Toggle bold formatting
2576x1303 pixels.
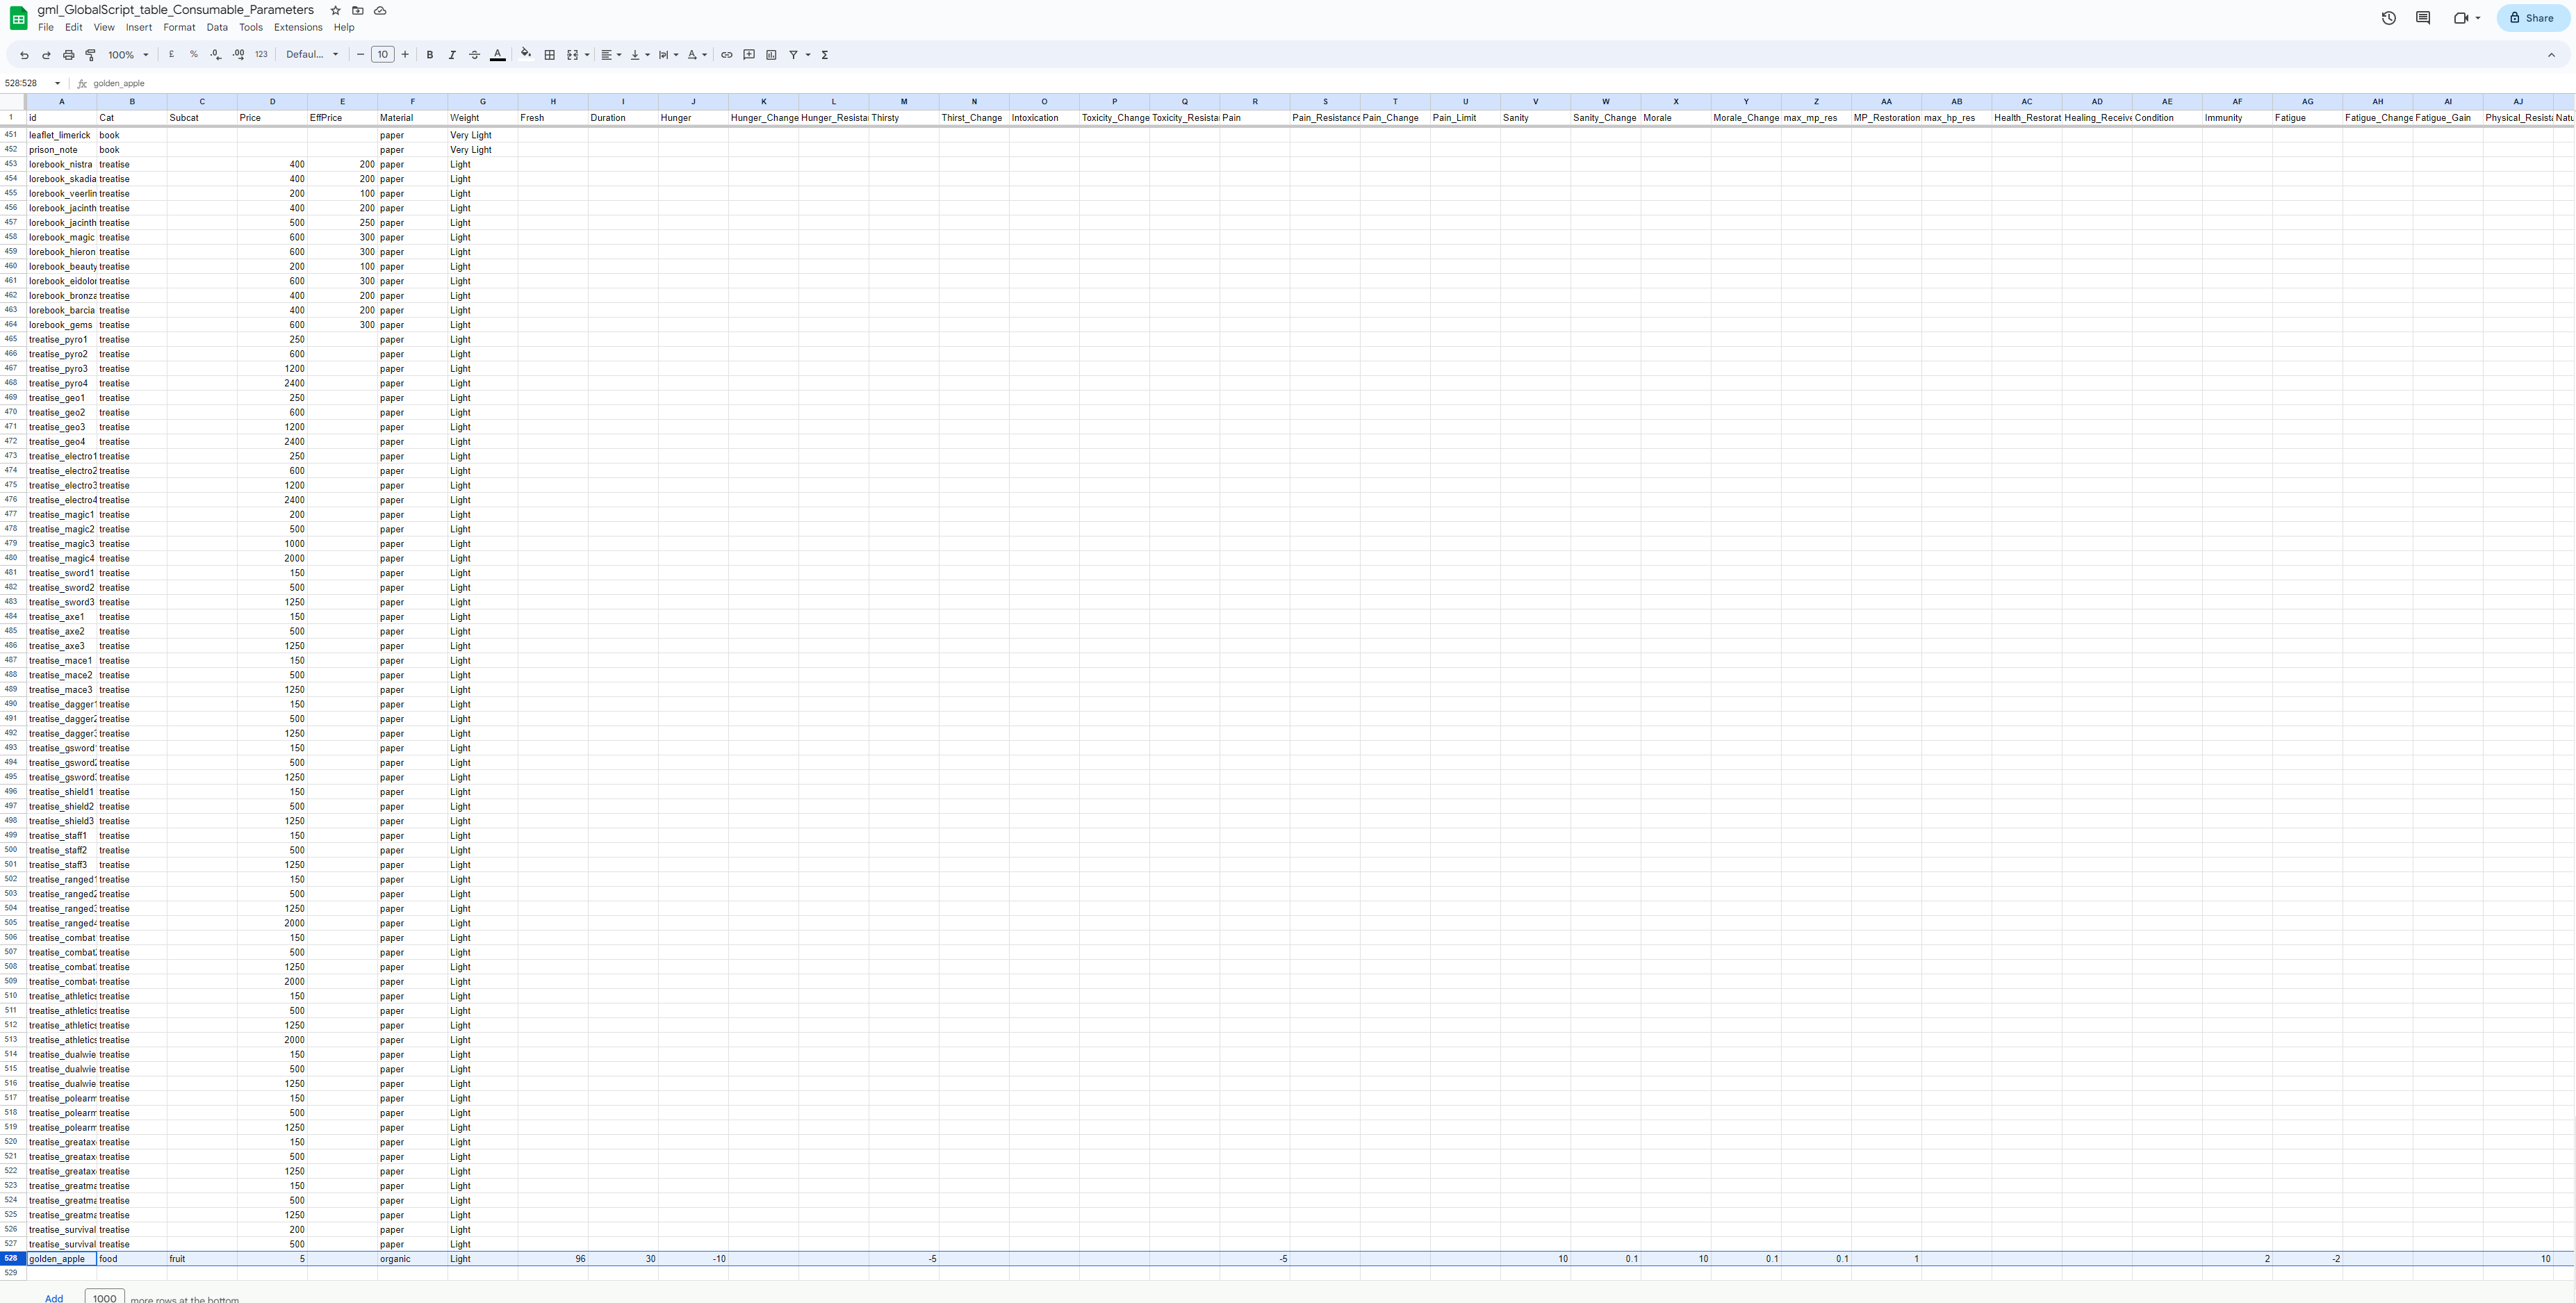430,55
